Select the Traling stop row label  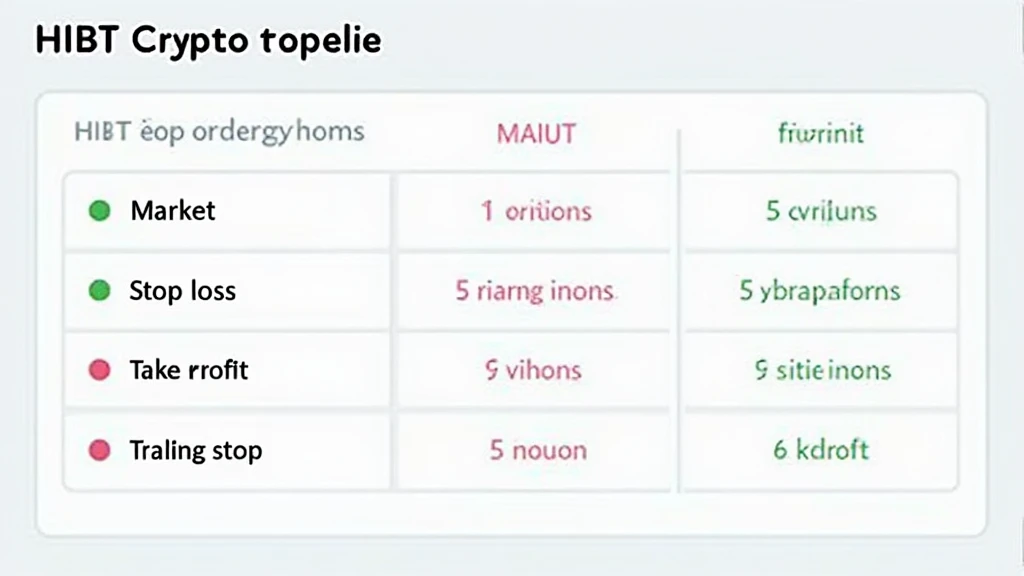pos(195,450)
